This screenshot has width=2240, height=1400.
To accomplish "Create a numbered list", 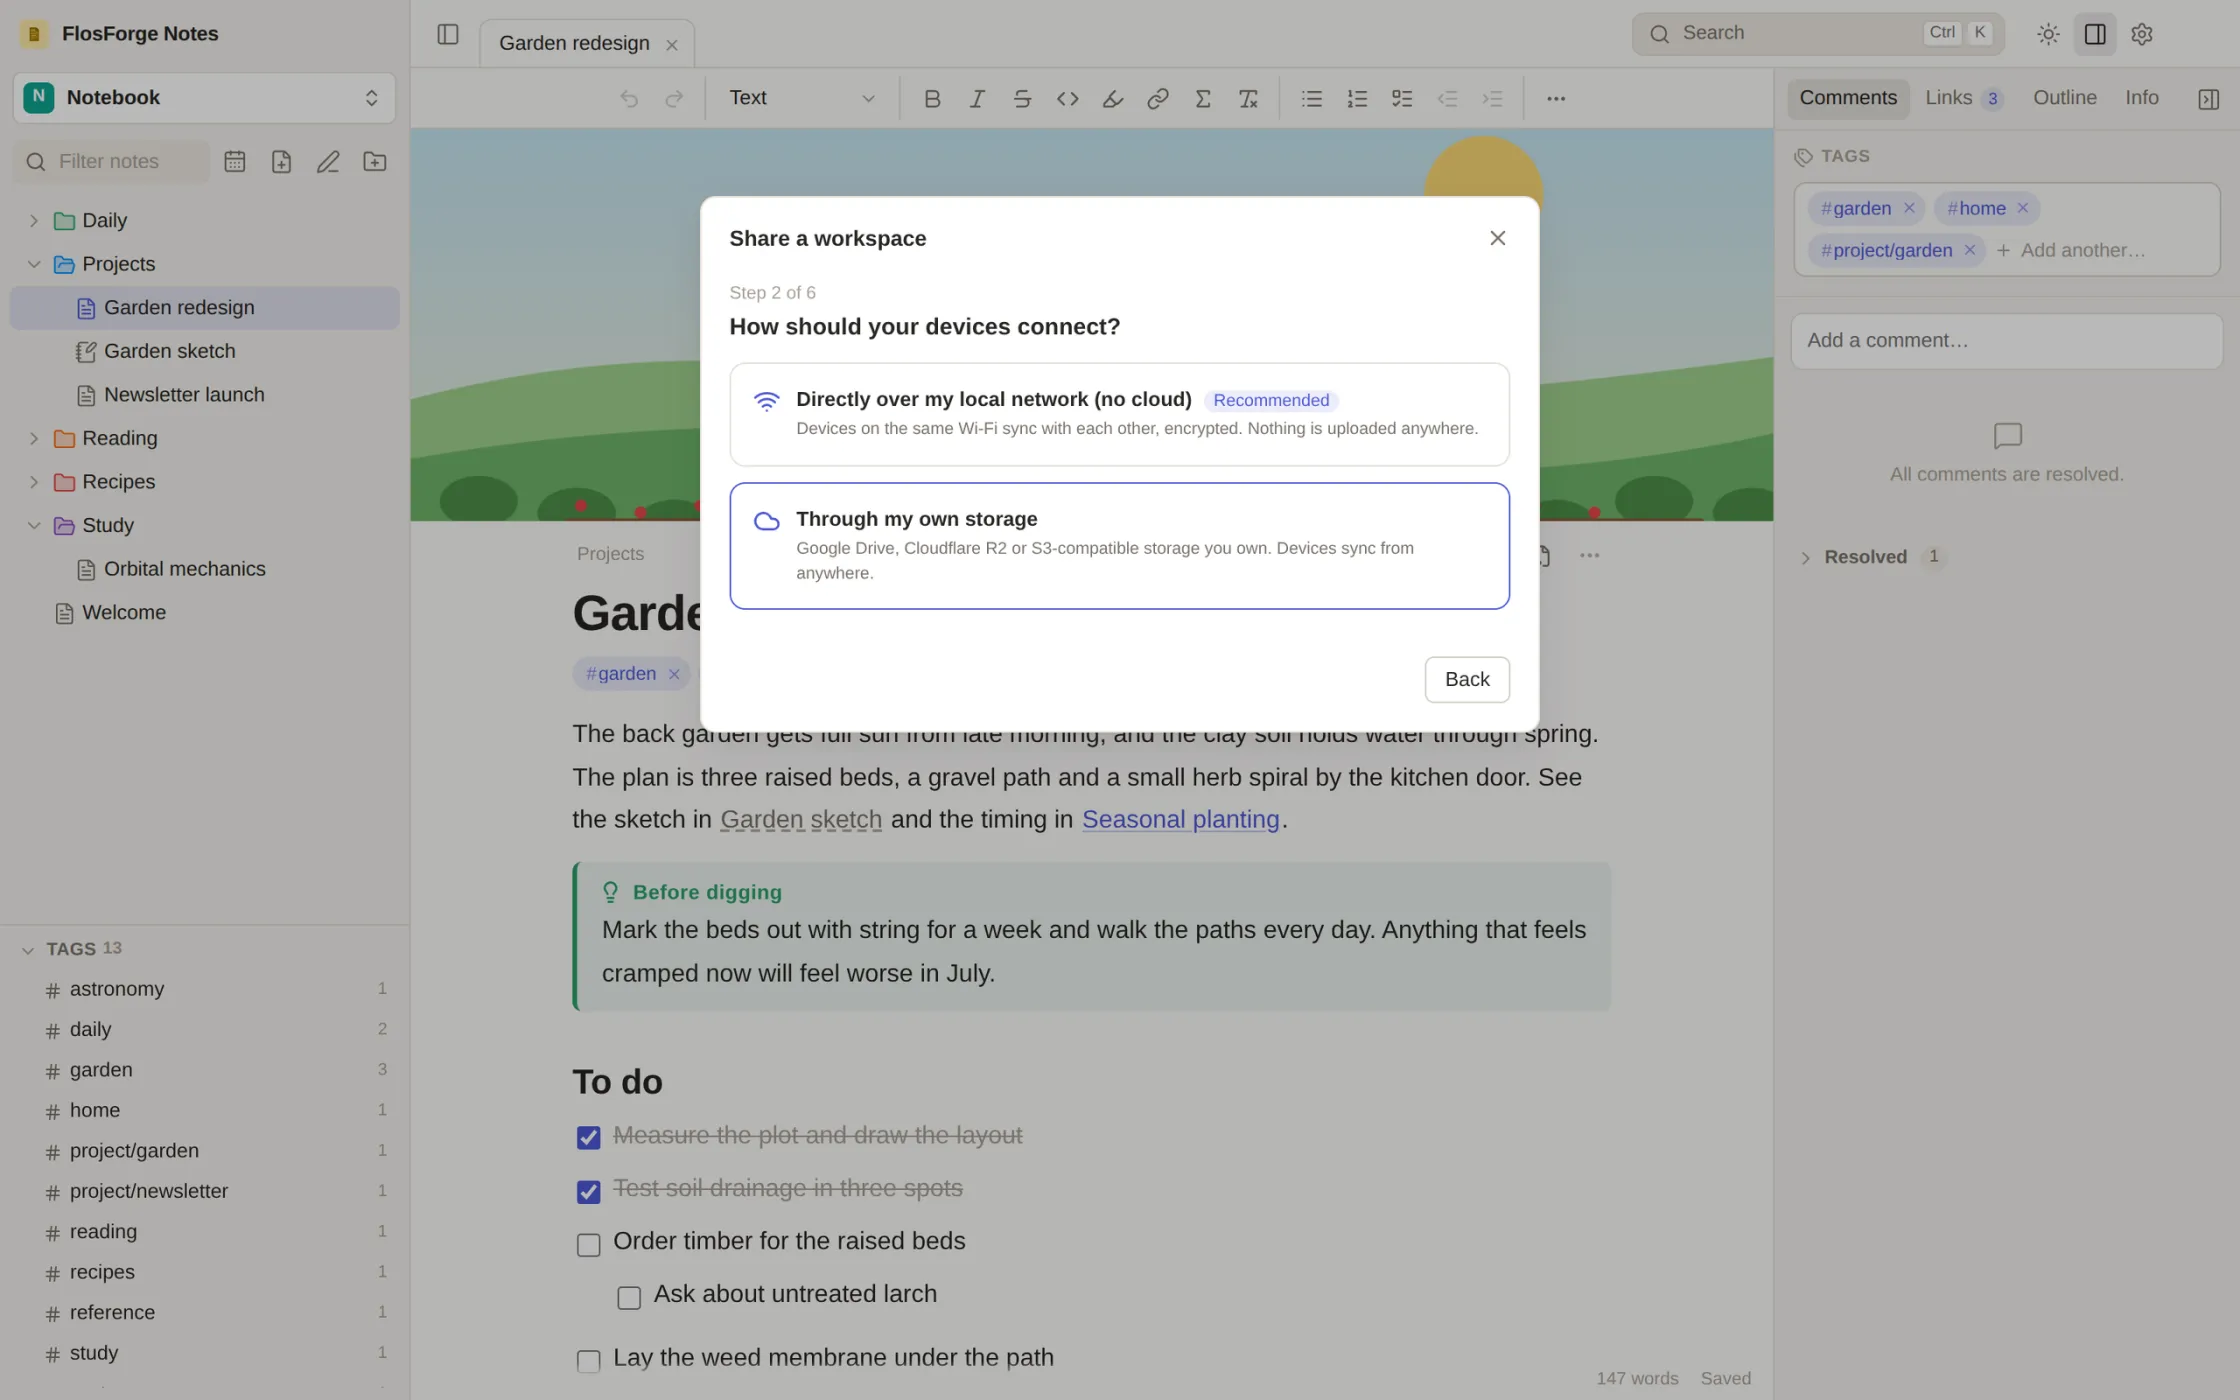I will point(1357,98).
